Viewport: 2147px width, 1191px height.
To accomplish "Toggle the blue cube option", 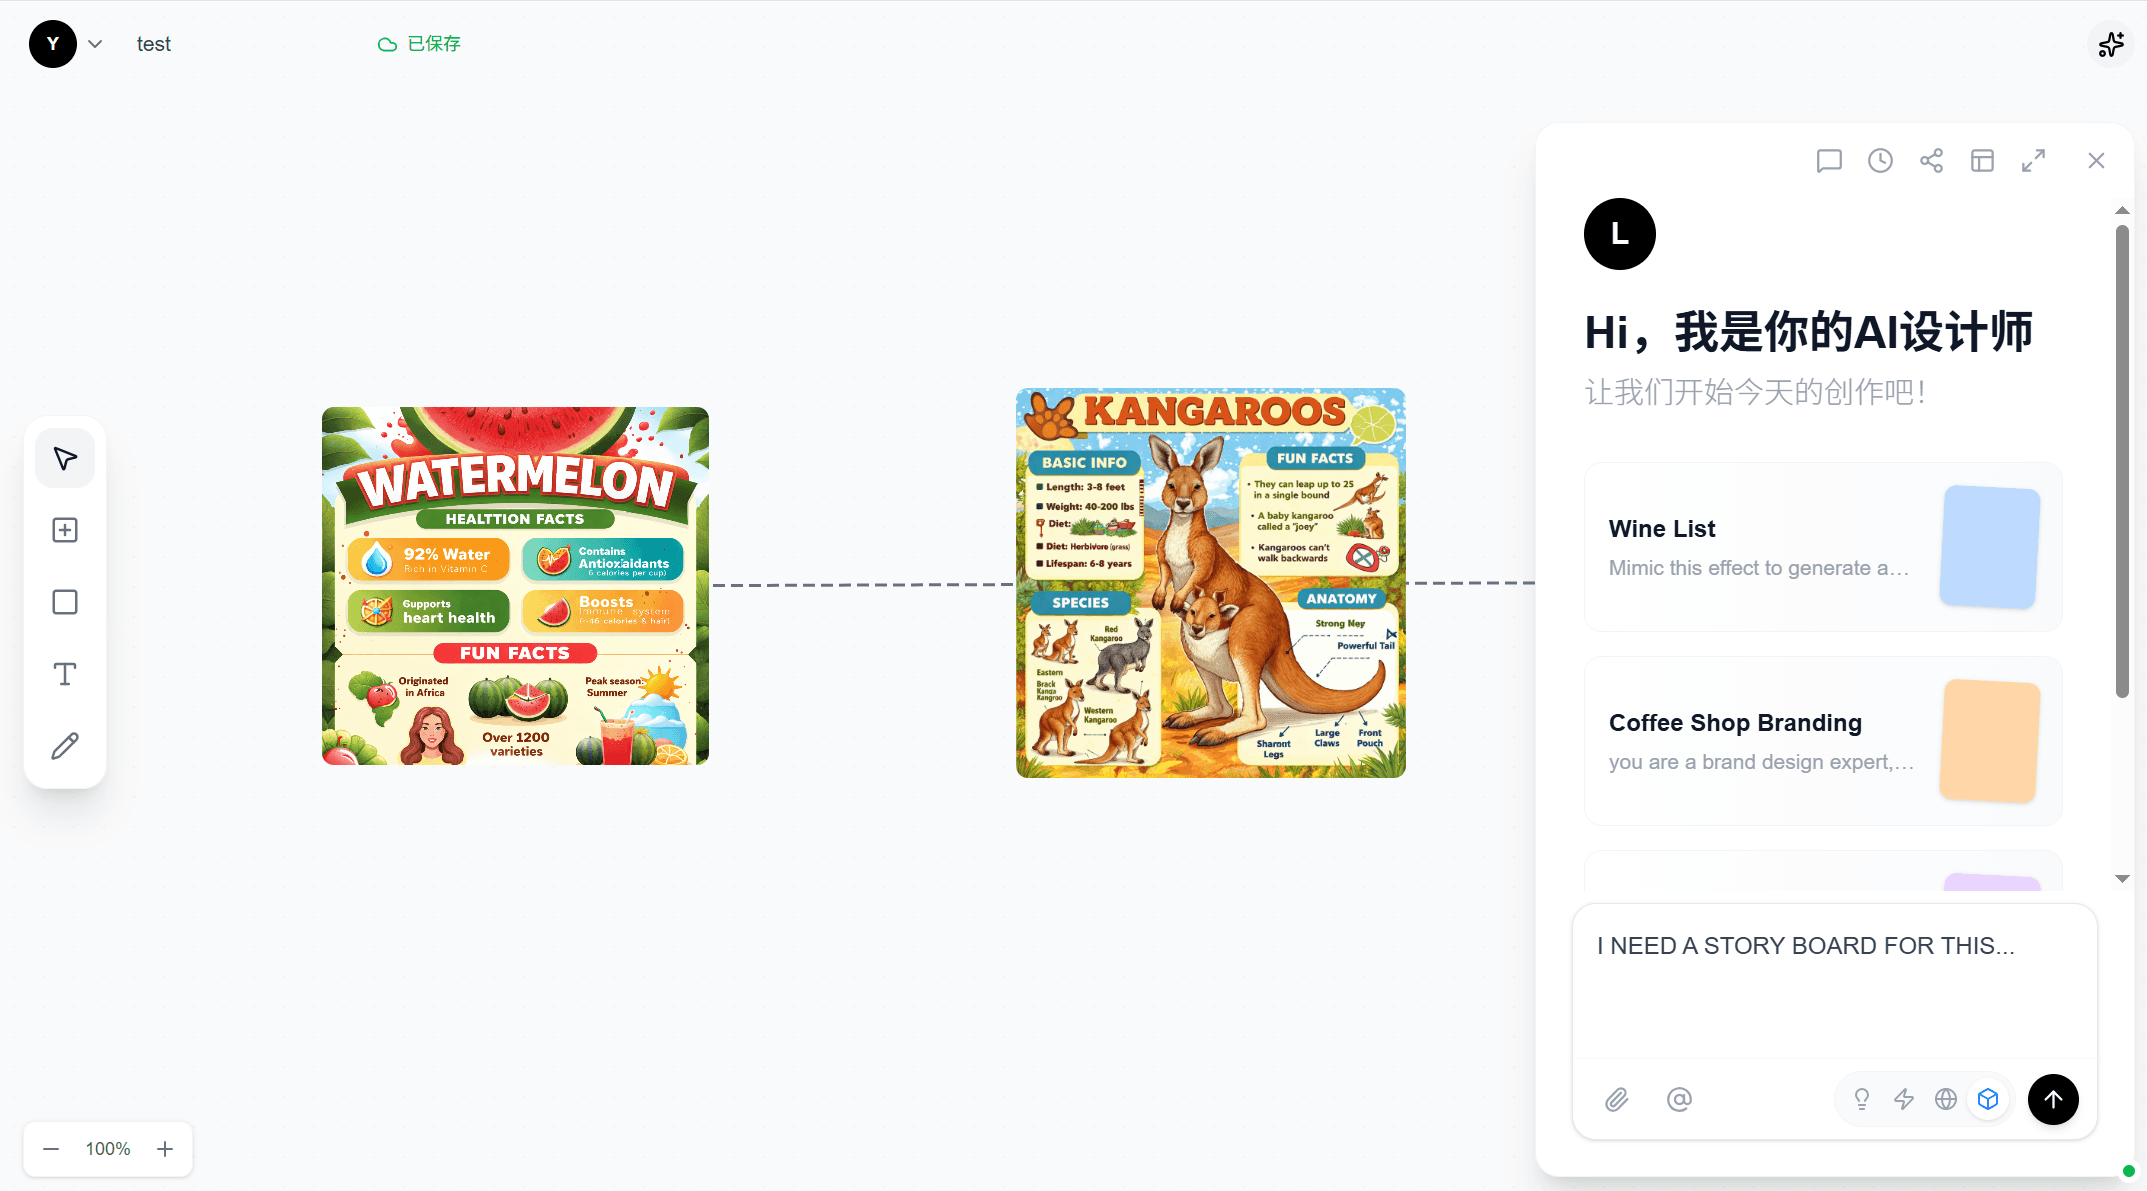I will [1988, 1100].
